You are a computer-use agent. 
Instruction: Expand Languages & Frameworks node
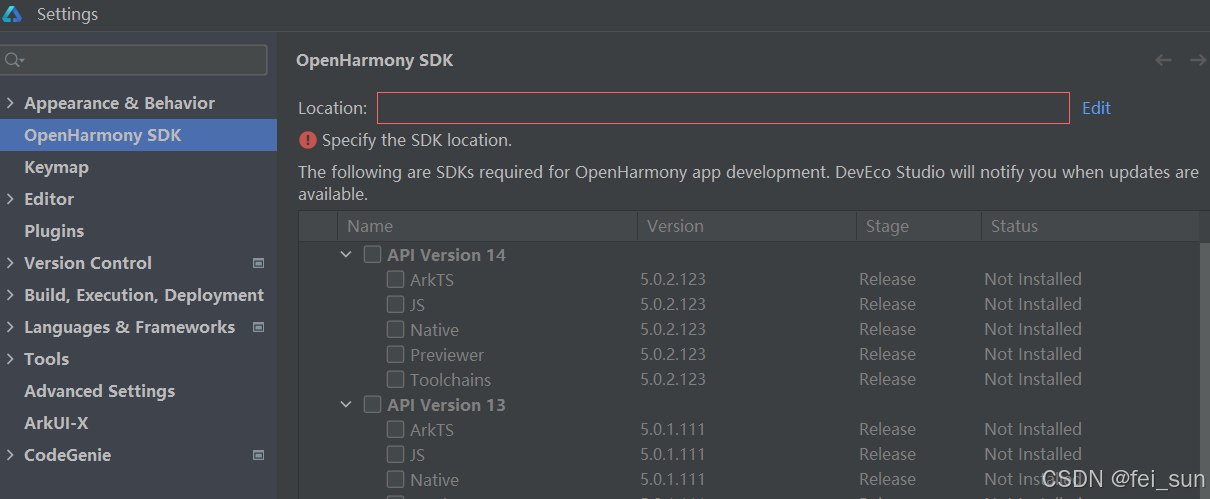[10, 327]
